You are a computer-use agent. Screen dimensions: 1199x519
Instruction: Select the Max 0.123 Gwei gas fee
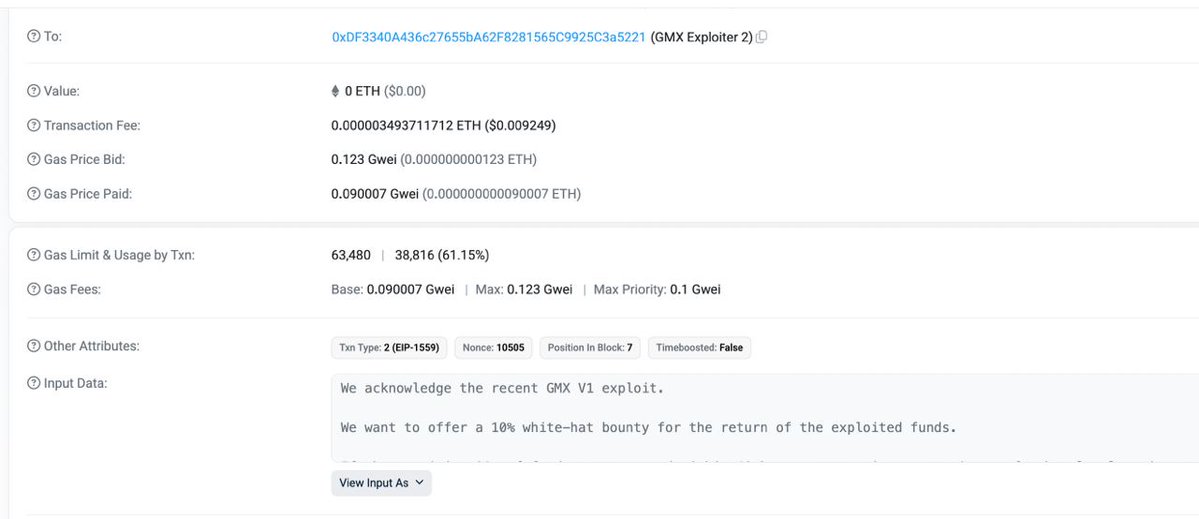524,290
